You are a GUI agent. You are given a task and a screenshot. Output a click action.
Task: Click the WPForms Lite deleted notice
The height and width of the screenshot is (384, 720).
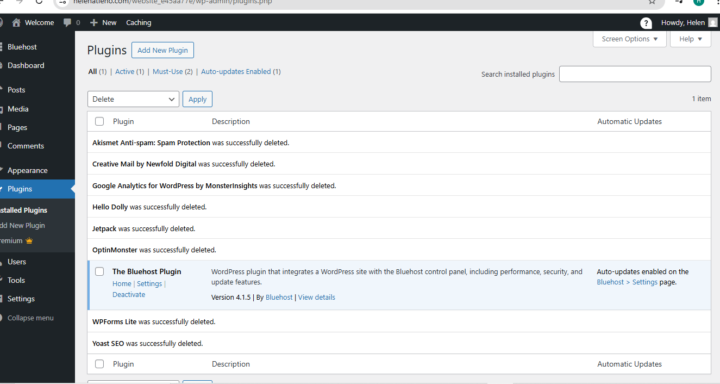click(x=154, y=322)
